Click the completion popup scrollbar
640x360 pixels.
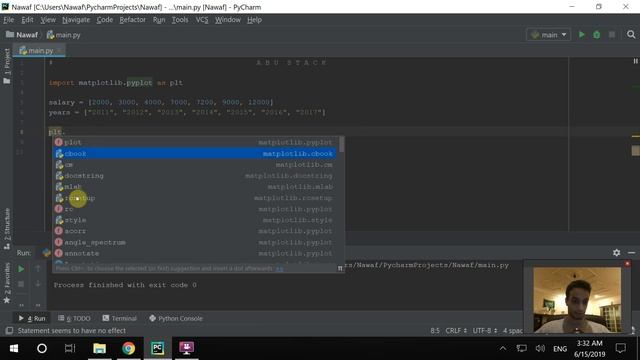coord(341,144)
